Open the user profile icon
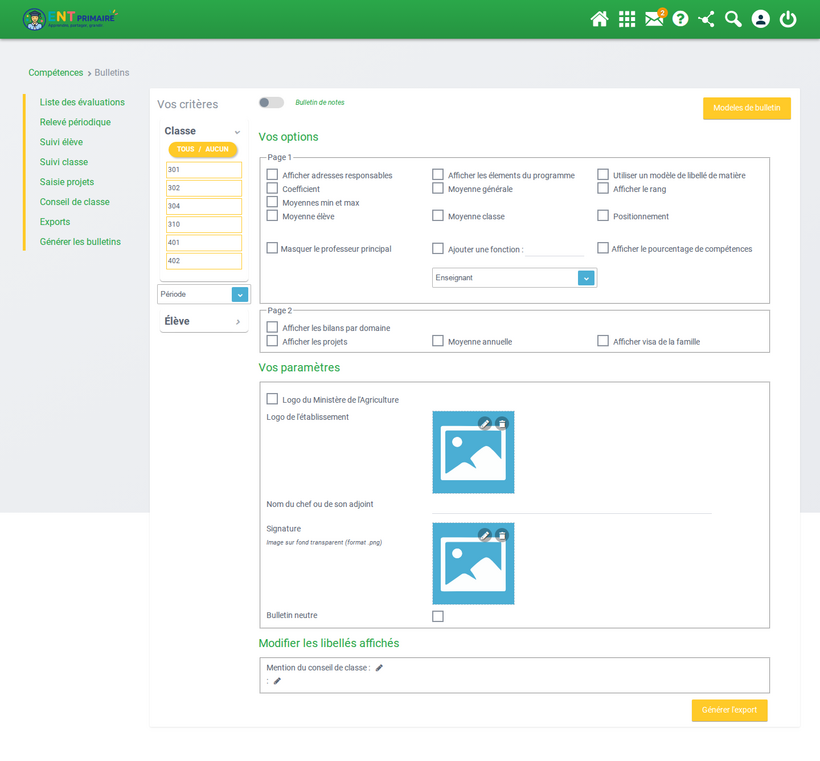 coord(760,19)
